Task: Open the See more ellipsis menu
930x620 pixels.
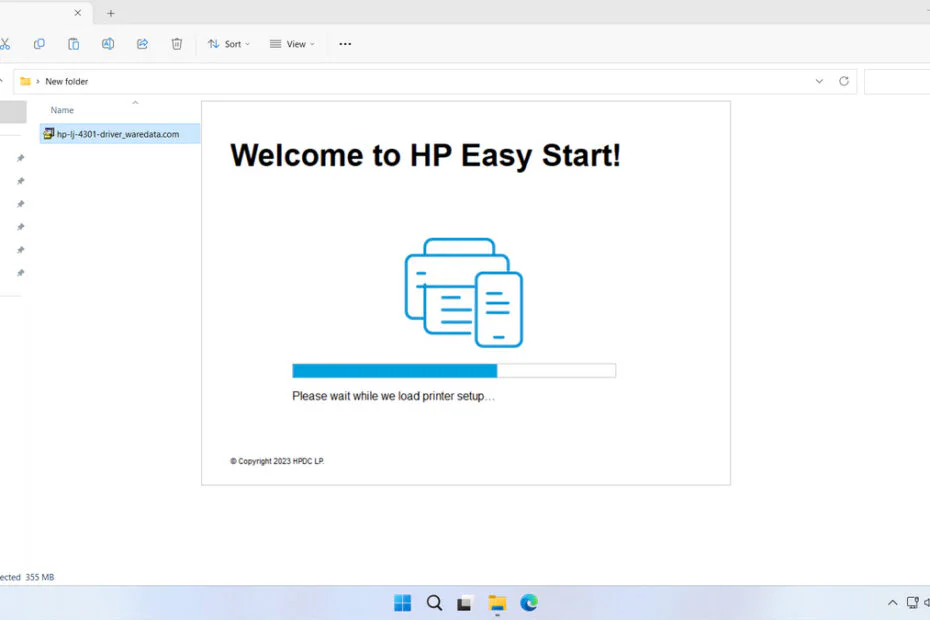Action: coord(345,44)
